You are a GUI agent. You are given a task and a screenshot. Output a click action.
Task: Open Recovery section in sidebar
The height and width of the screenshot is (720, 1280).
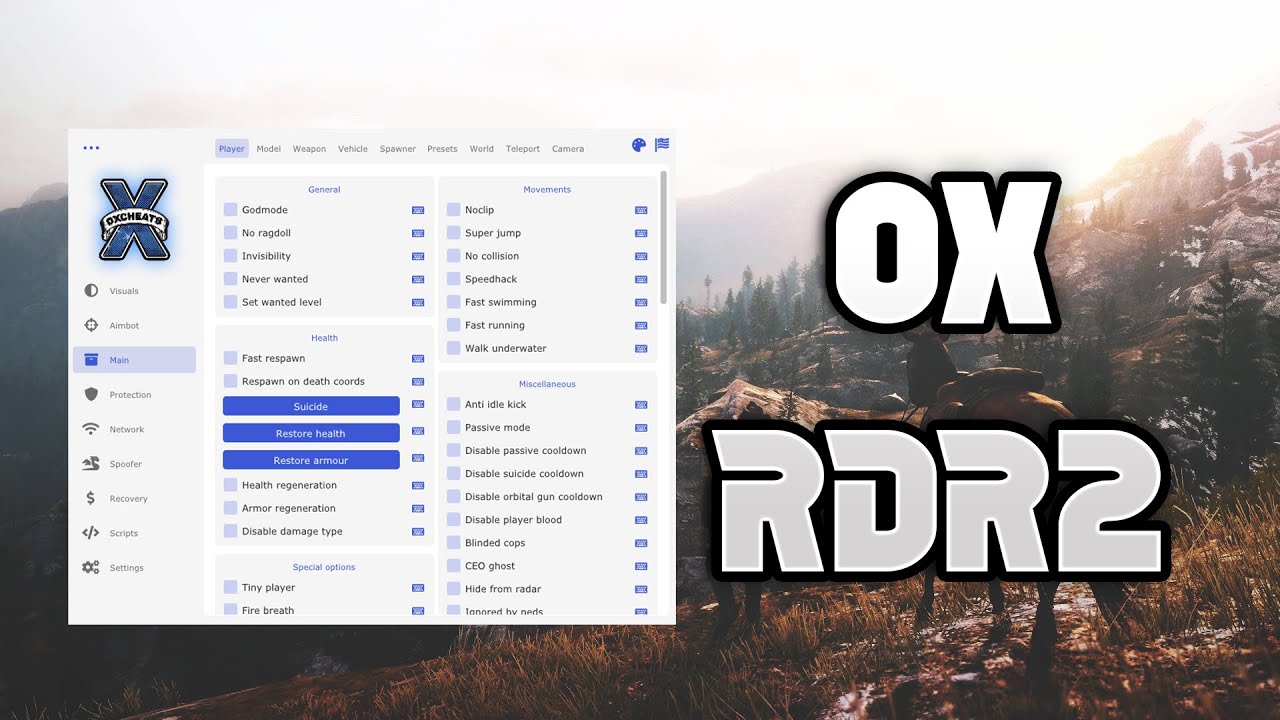click(x=134, y=499)
